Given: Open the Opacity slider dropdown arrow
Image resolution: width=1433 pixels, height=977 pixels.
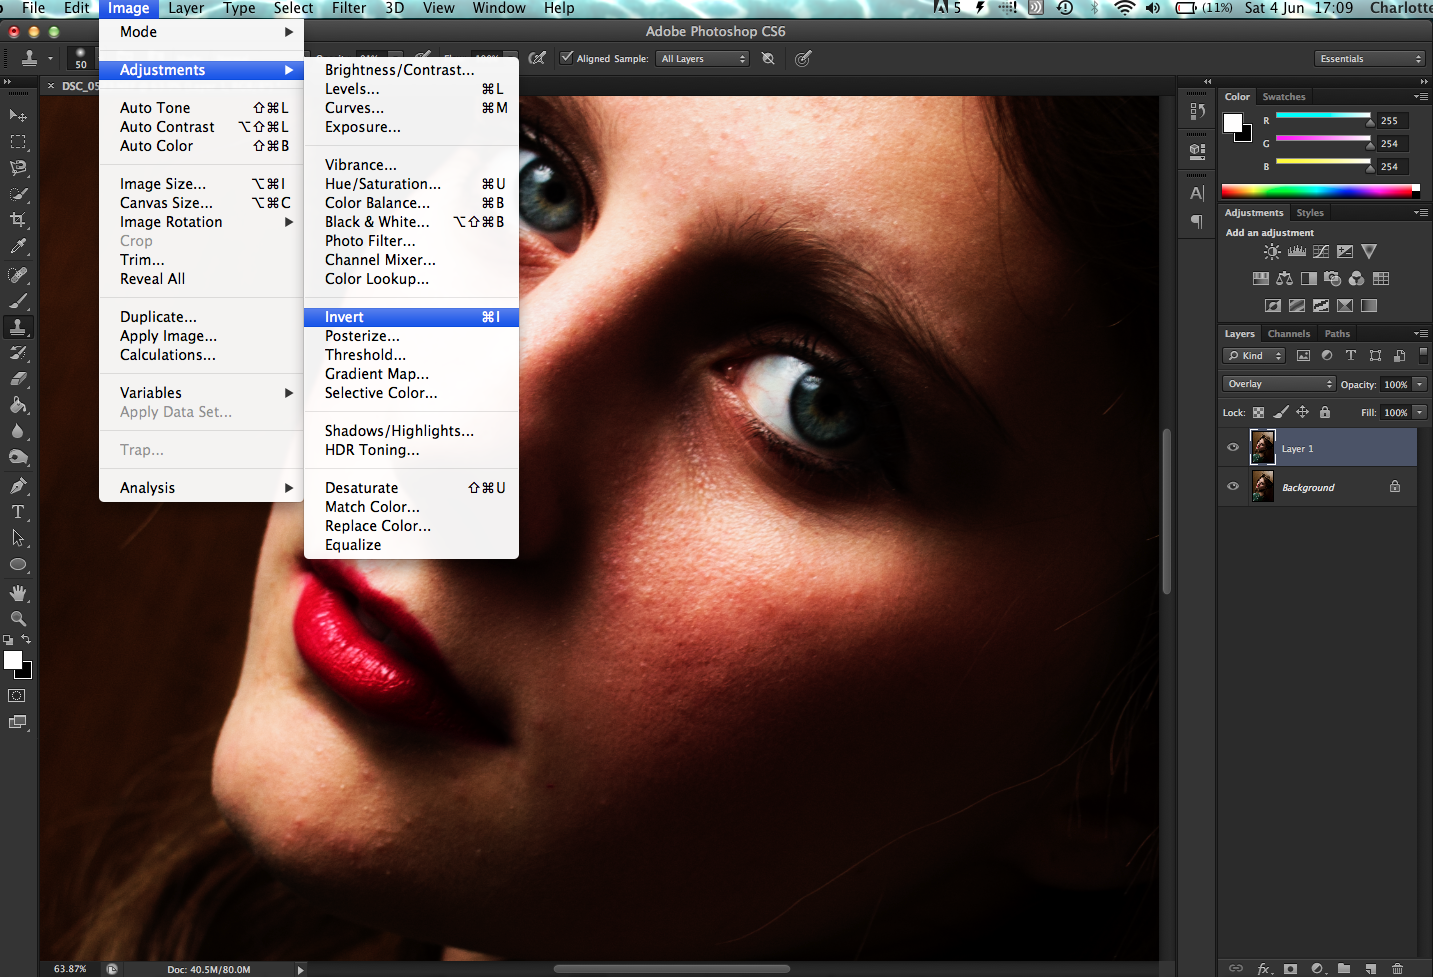Looking at the screenshot, I should point(1419,384).
